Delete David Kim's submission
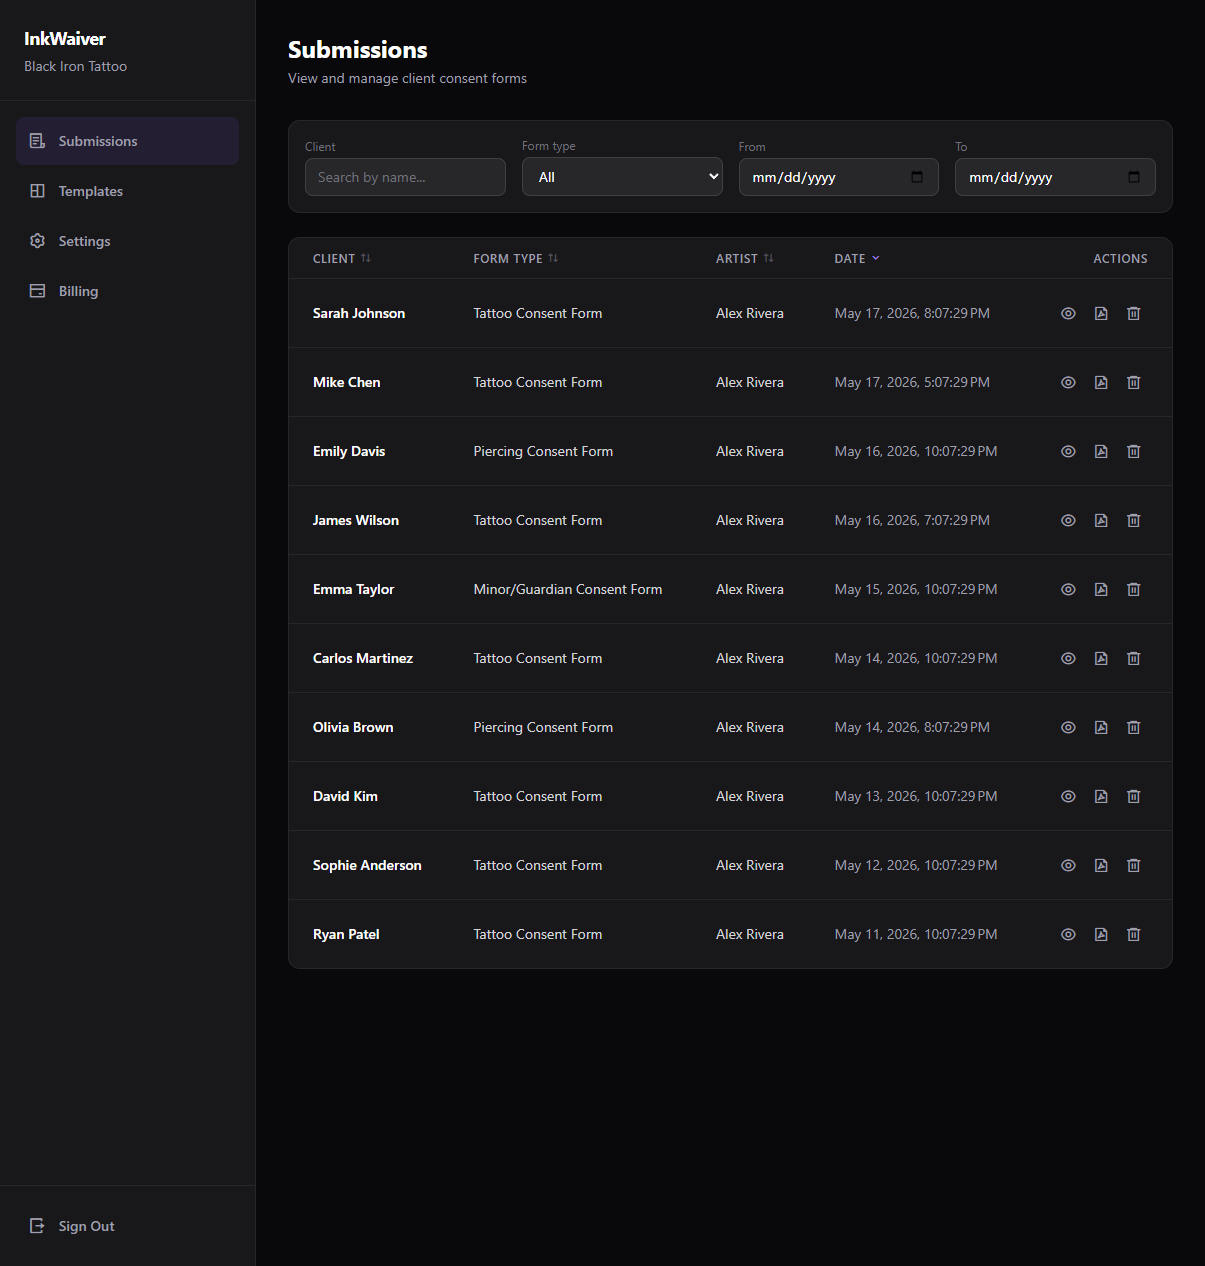1205x1266 pixels. pos(1134,796)
